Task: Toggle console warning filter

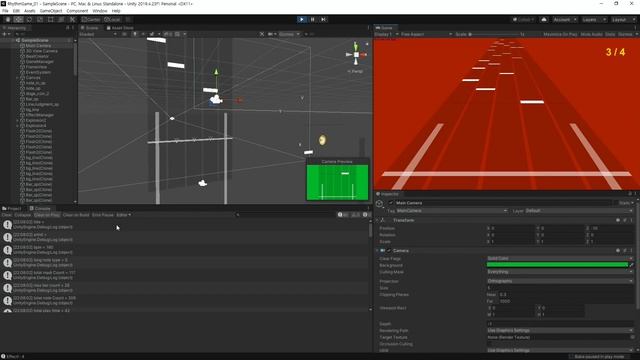Action: pyautogui.click(x=356, y=215)
